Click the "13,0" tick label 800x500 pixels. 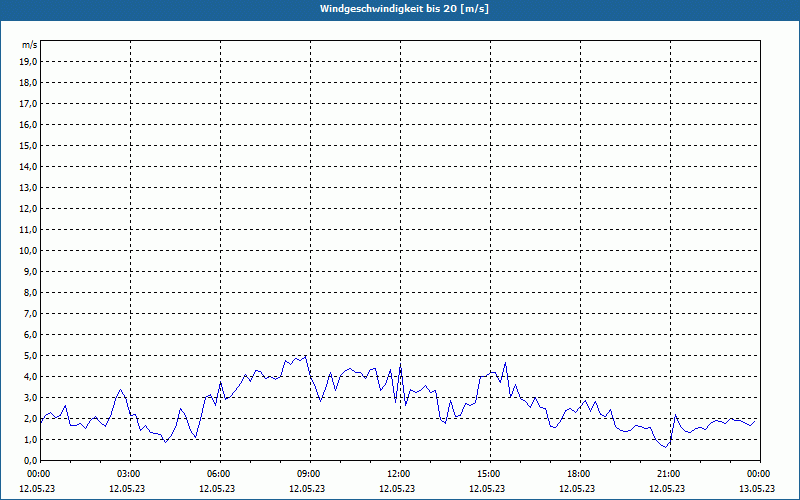pyautogui.click(x=28, y=188)
